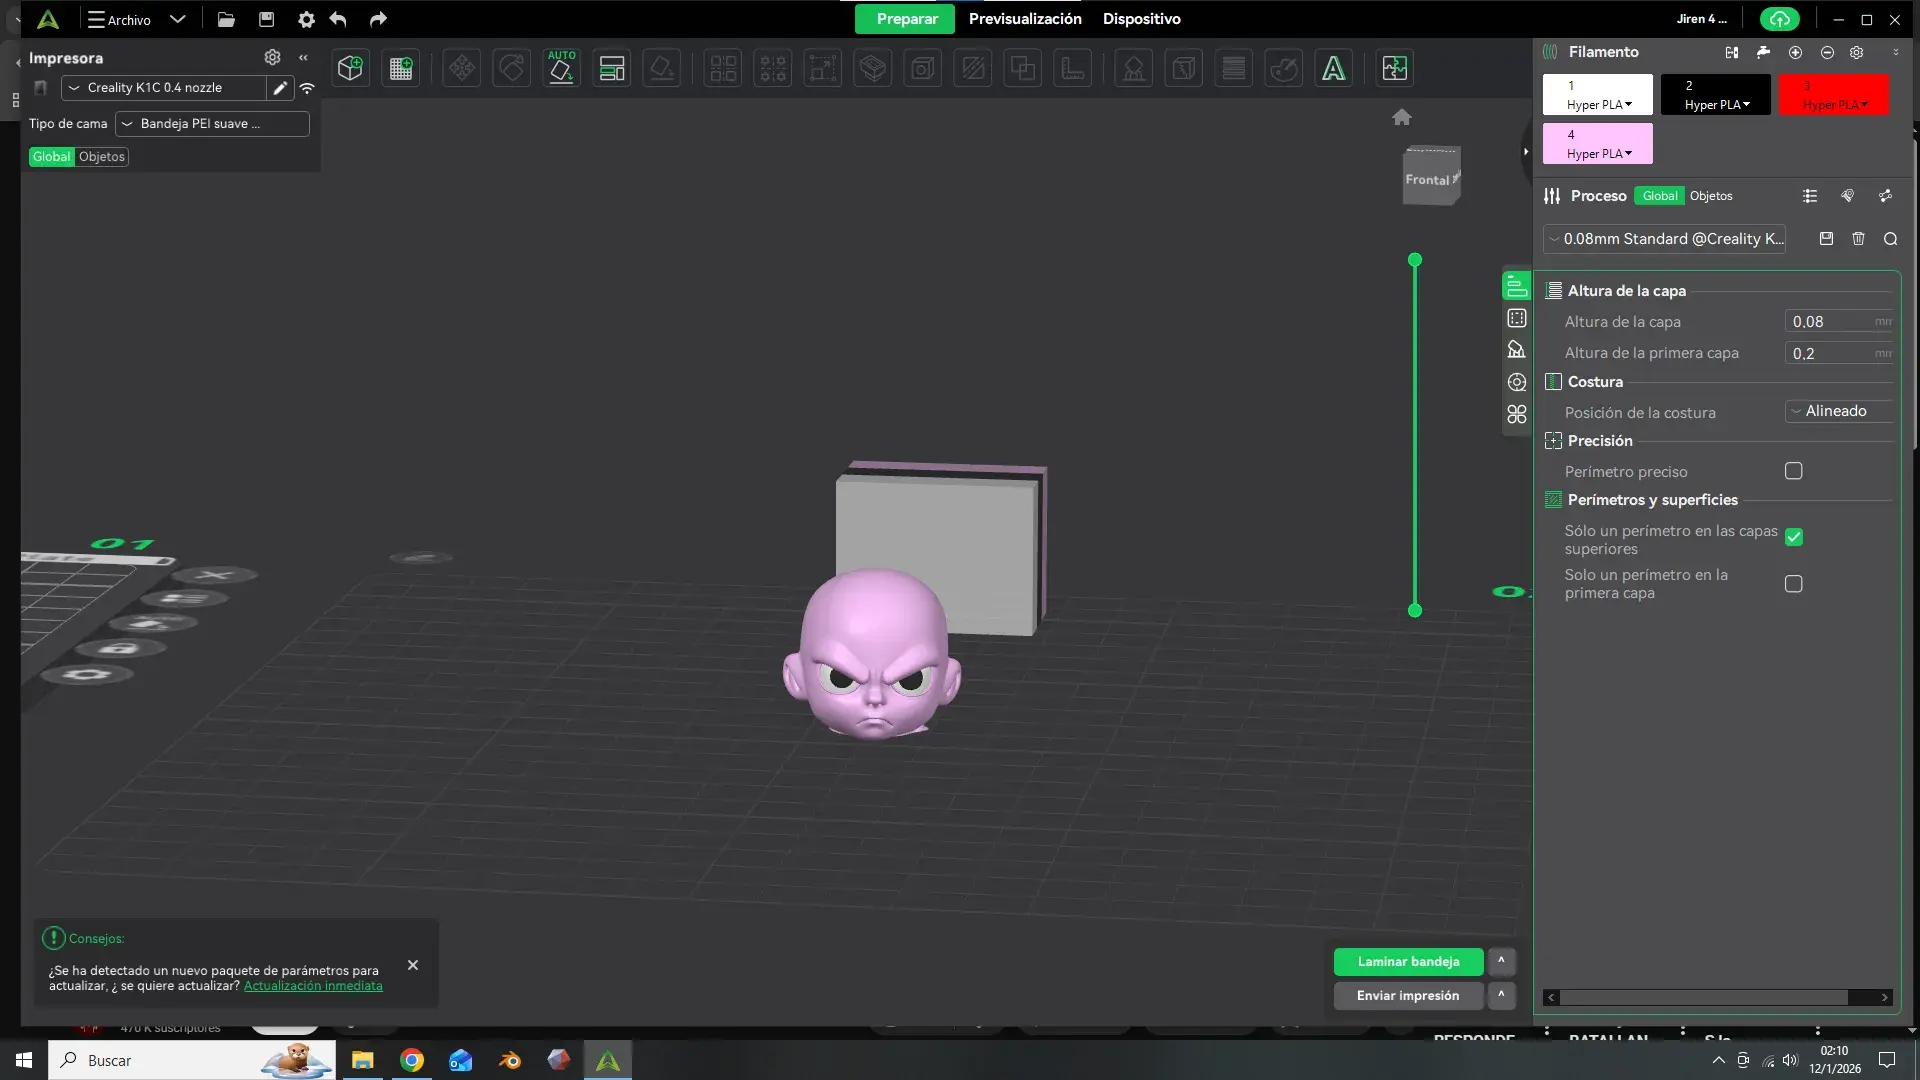Viewport: 1920px width, 1080px height.
Task: Click the home view icon
Action: 1402,117
